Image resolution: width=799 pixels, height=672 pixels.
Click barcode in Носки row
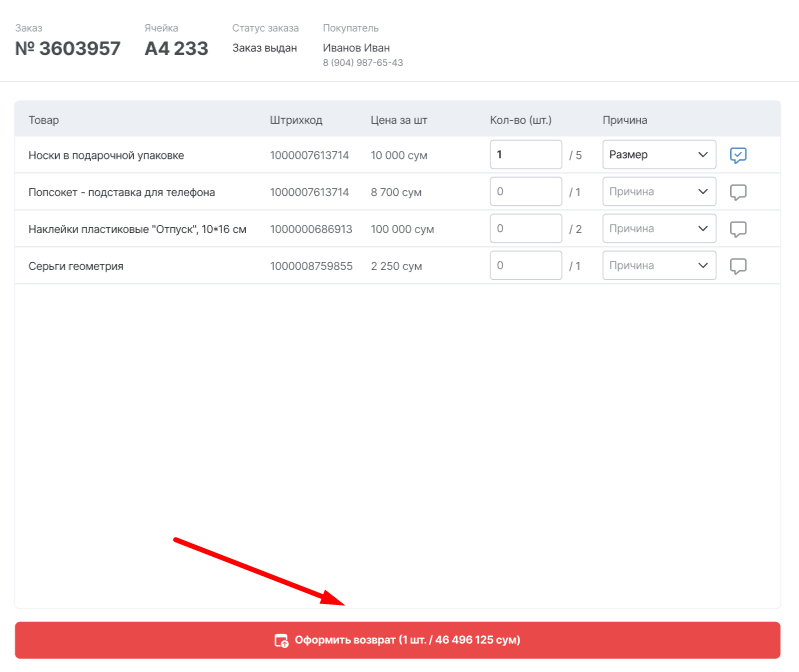tap(309, 155)
